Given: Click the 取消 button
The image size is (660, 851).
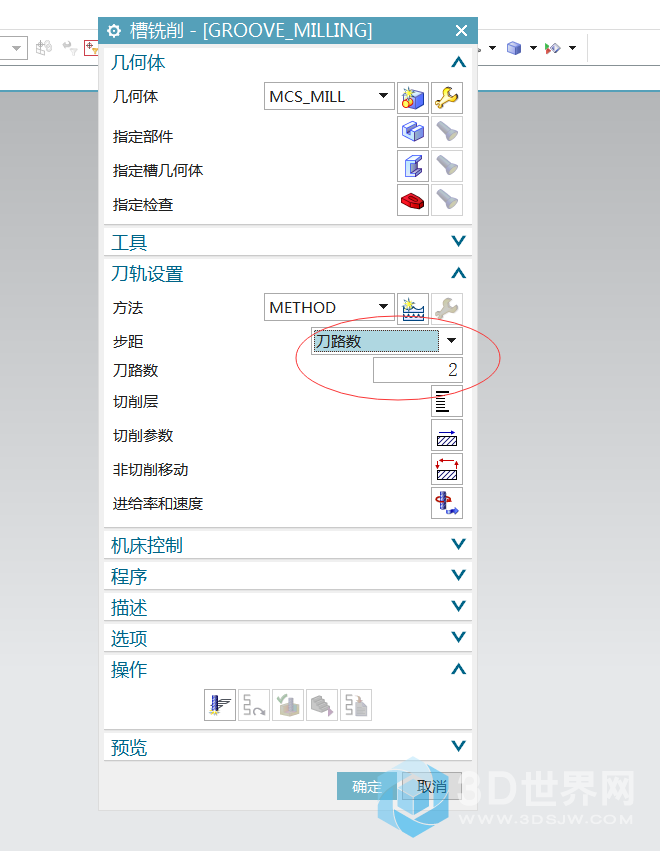Looking at the screenshot, I should coord(432,786).
